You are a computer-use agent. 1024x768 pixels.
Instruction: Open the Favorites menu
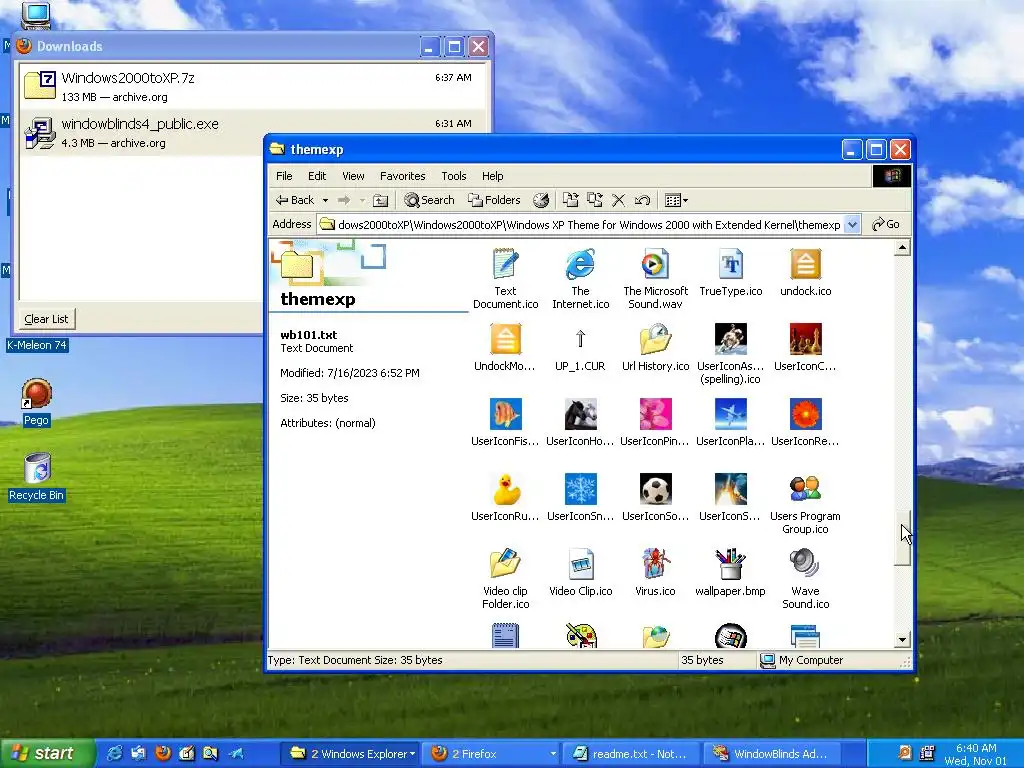click(x=402, y=176)
